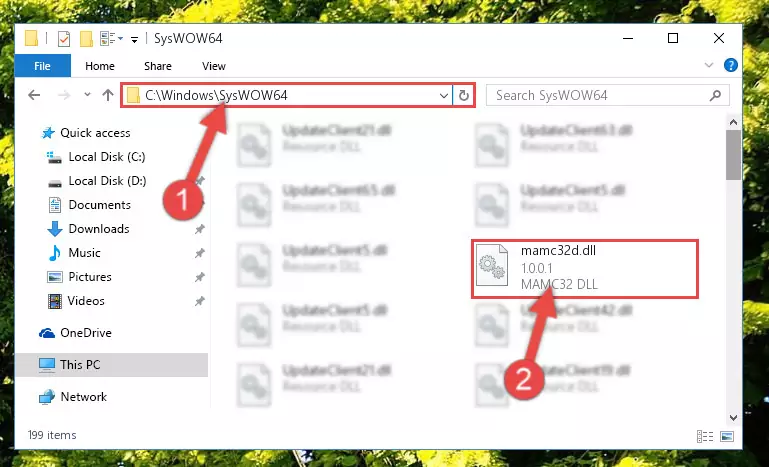The height and width of the screenshot is (467, 769).
Task: Click the New folder icon in quick access toolbar
Action: click(86, 38)
